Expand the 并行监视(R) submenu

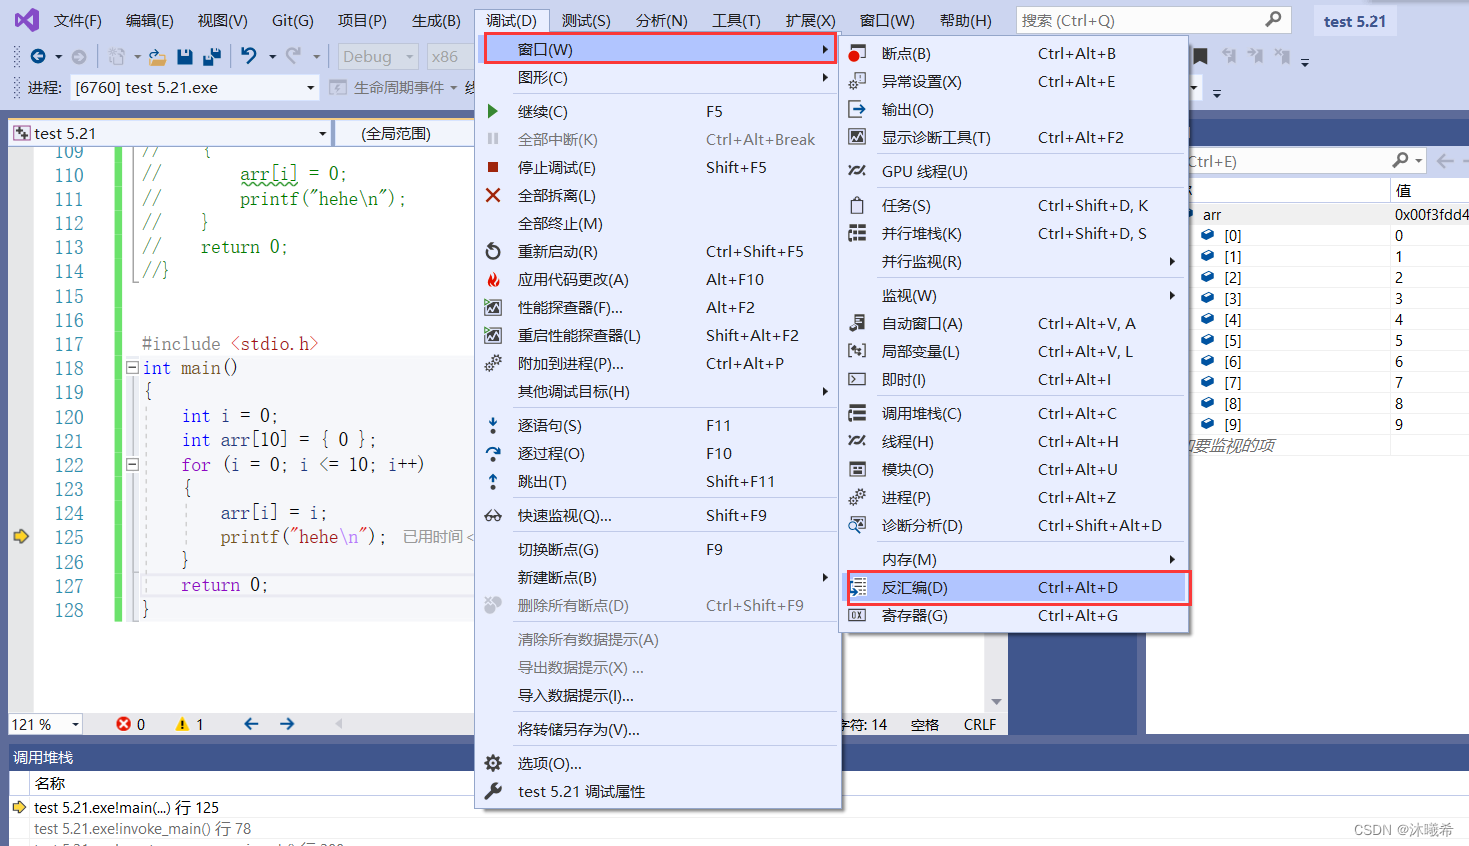click(1014, 261)
